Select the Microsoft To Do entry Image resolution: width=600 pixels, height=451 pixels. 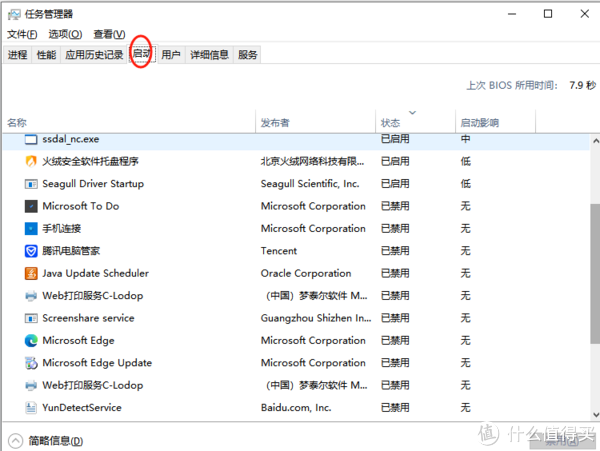coord(81,206)
